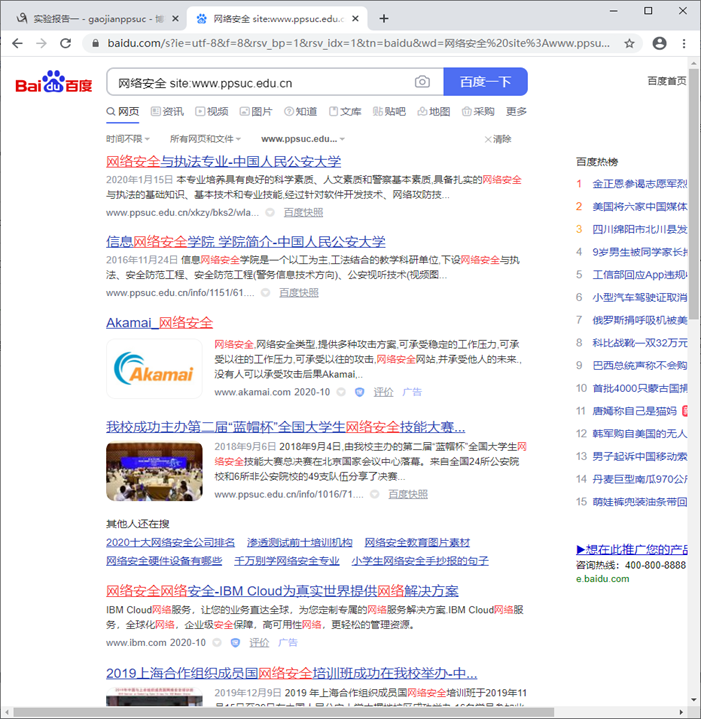This screenshot has height=719, width=701.
Task: Open the Chrome profile avatar
Action: [659, 43]
